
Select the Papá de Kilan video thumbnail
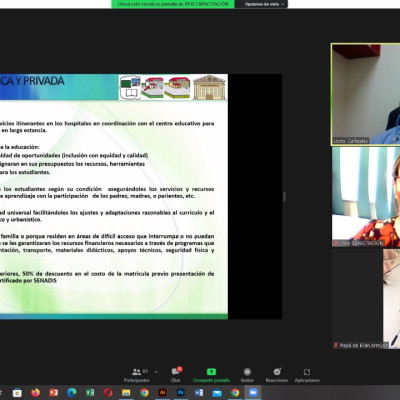tap(366, 299)
